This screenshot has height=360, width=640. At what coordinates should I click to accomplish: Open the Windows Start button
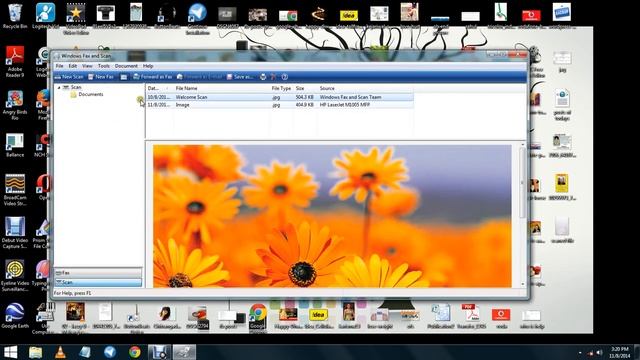pyautogui.click(x=10, y=352)
